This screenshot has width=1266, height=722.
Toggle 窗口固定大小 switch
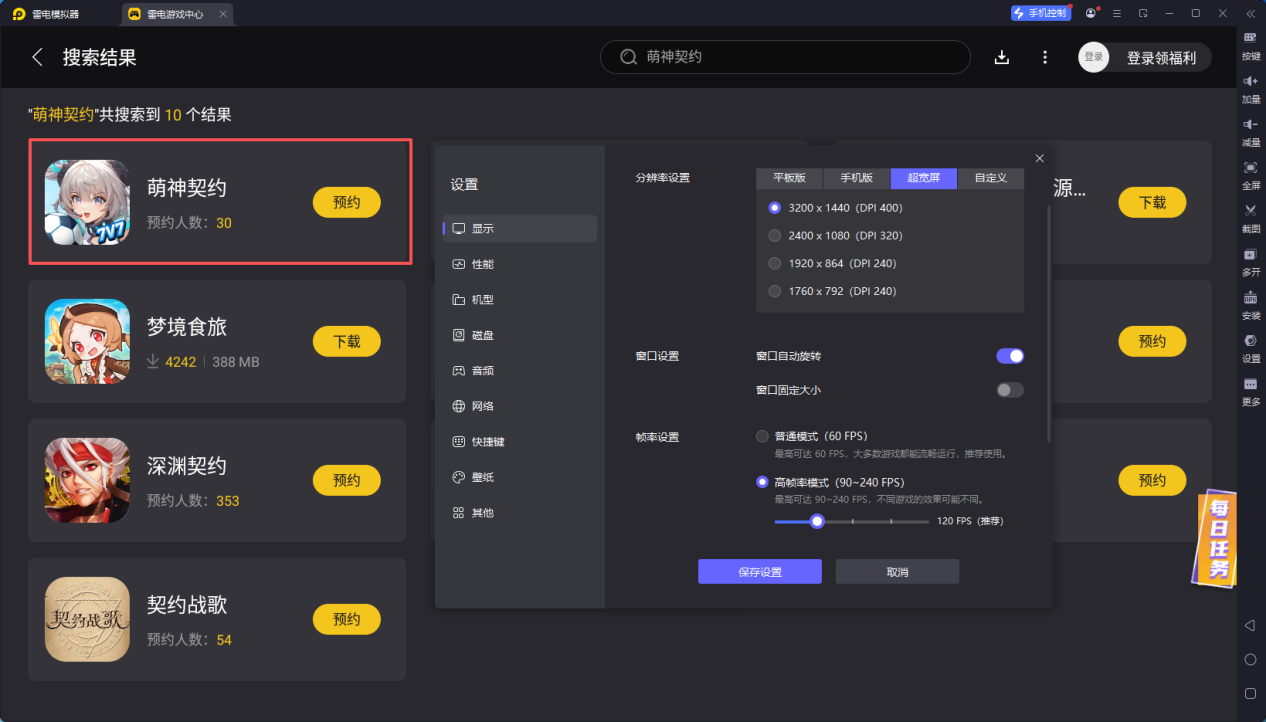point(1010,390)
